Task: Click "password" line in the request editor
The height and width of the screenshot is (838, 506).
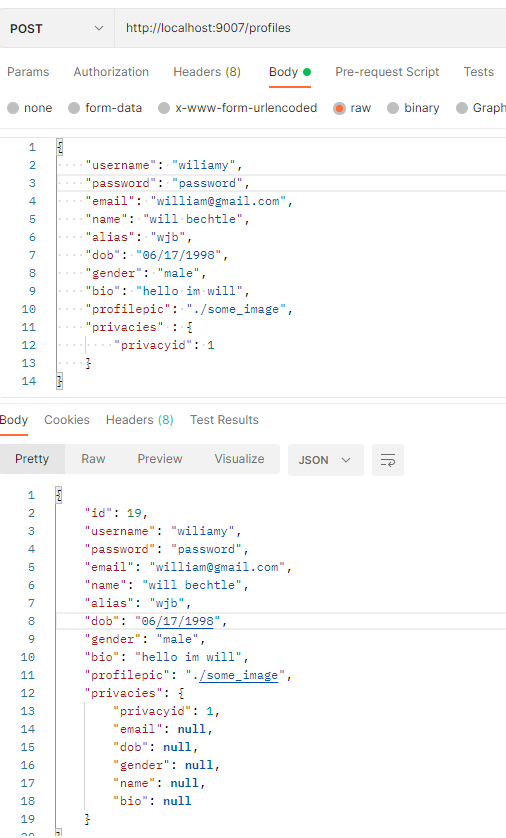Action: point(167,183)
